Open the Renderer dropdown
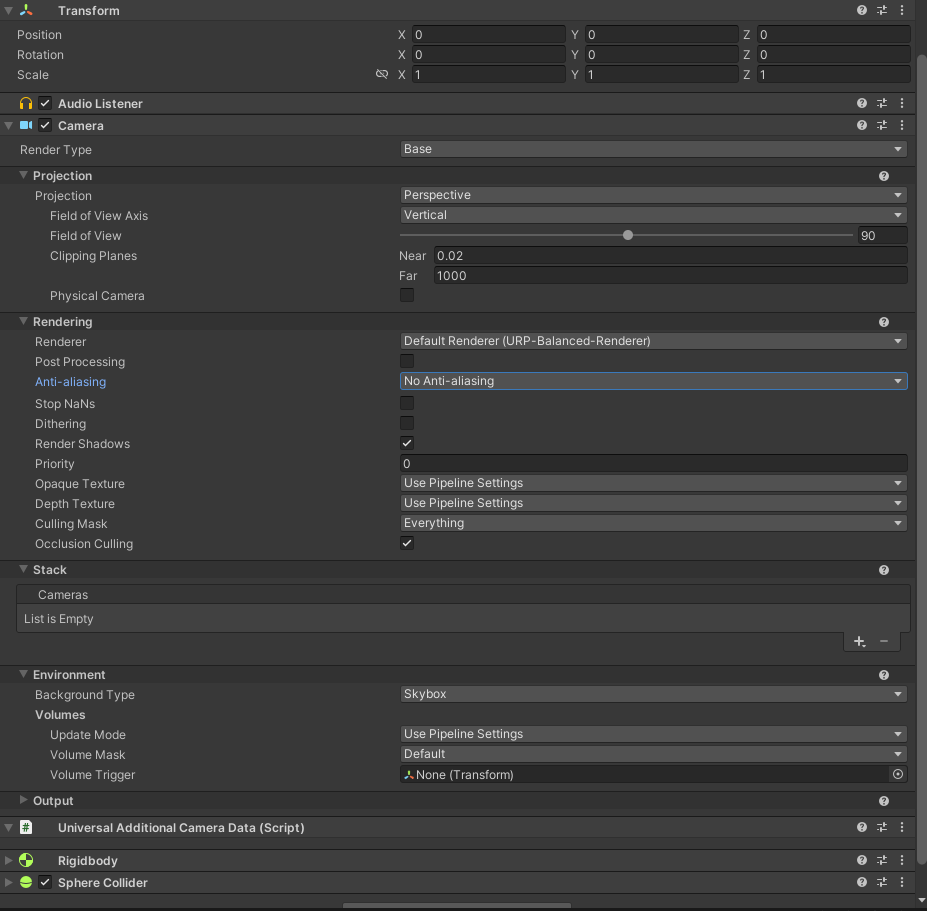 tap(653, 341)
